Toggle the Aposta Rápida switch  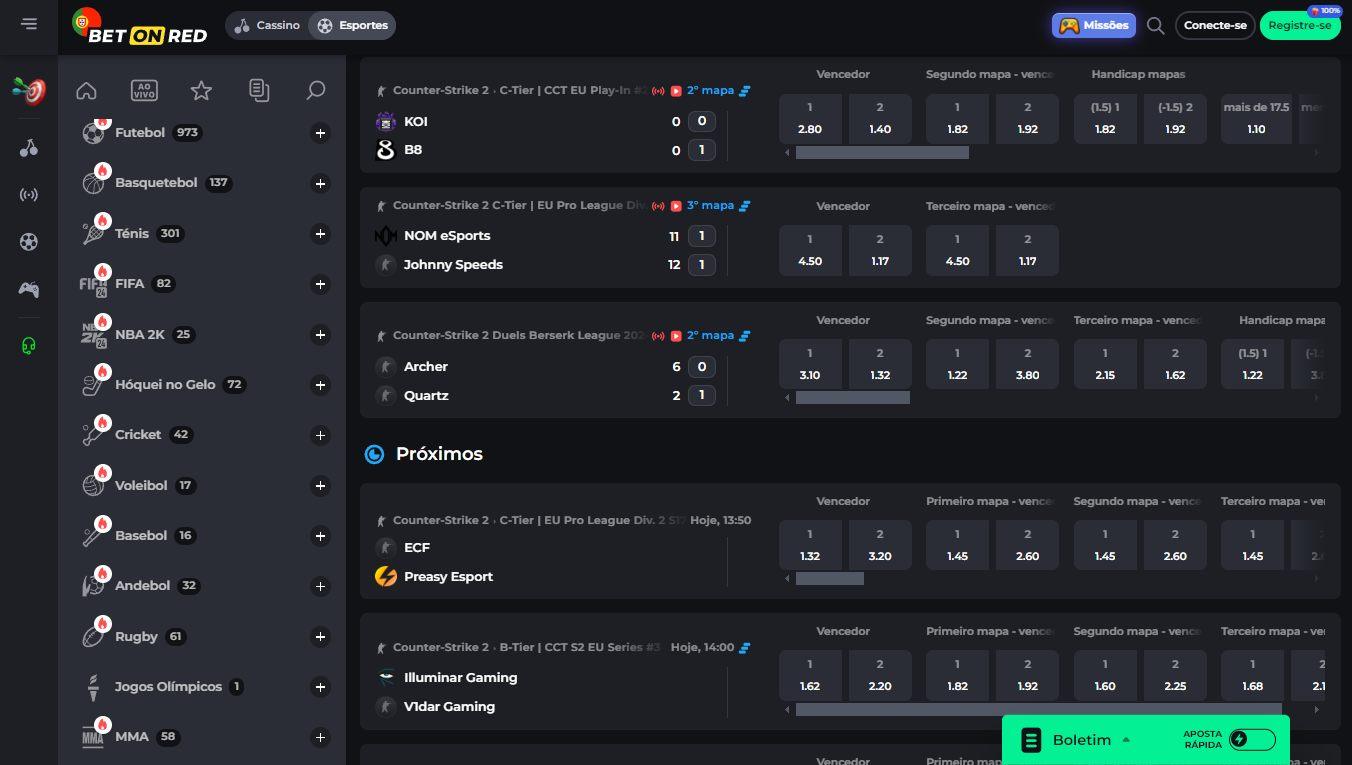(x=1252, y=740)
